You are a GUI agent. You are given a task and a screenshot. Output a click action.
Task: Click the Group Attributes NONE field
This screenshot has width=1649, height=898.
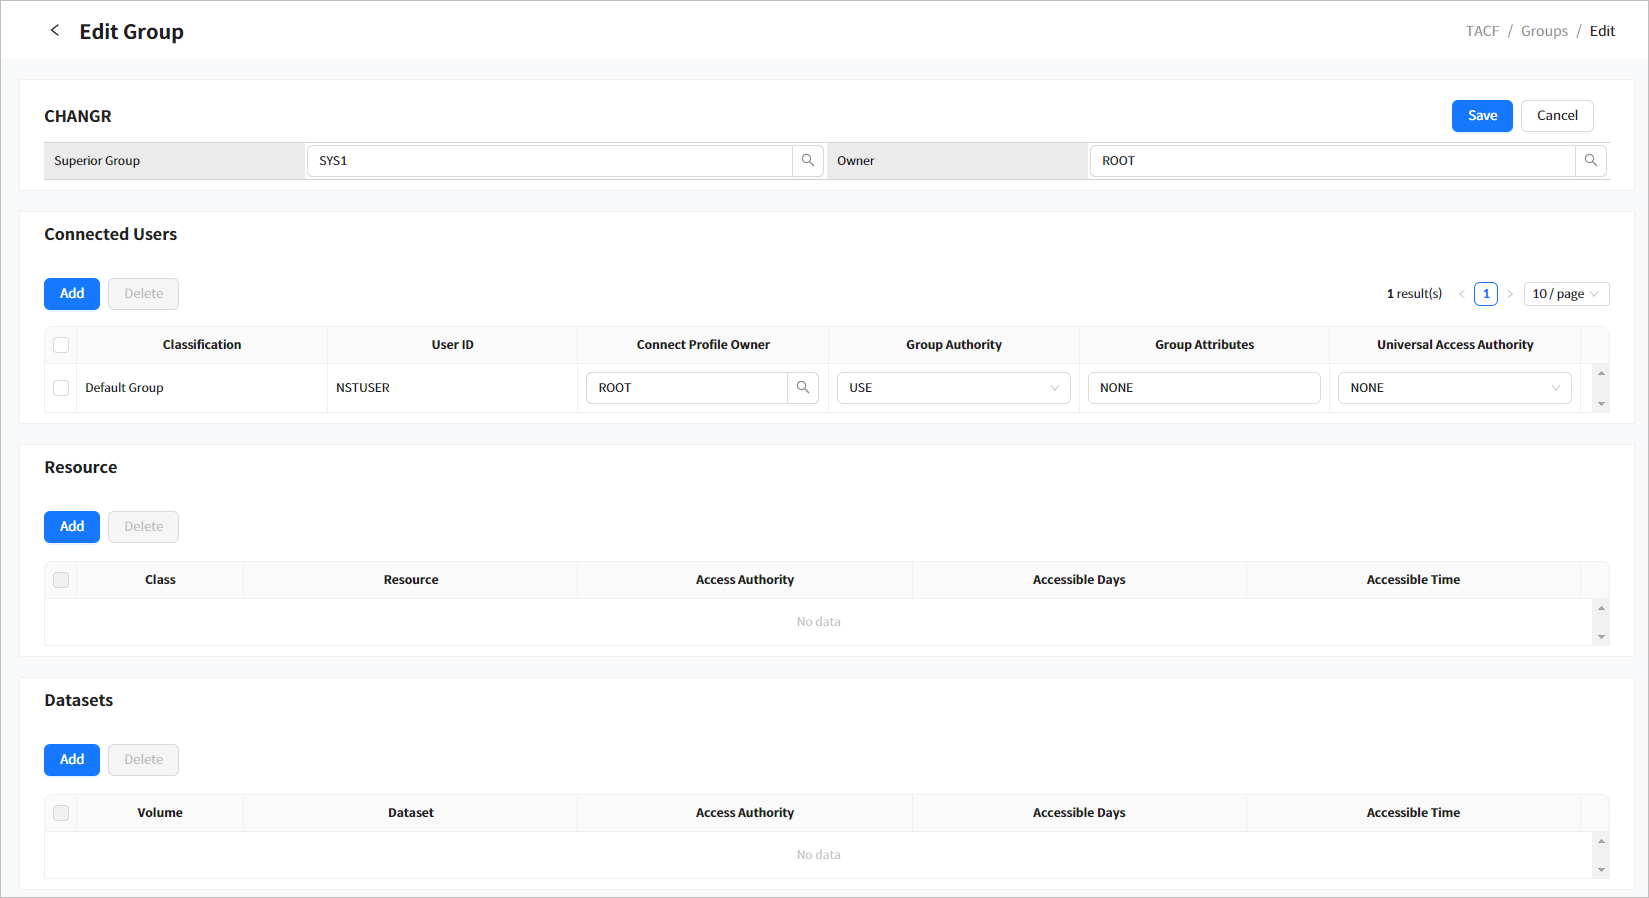tap(1204, 388)
